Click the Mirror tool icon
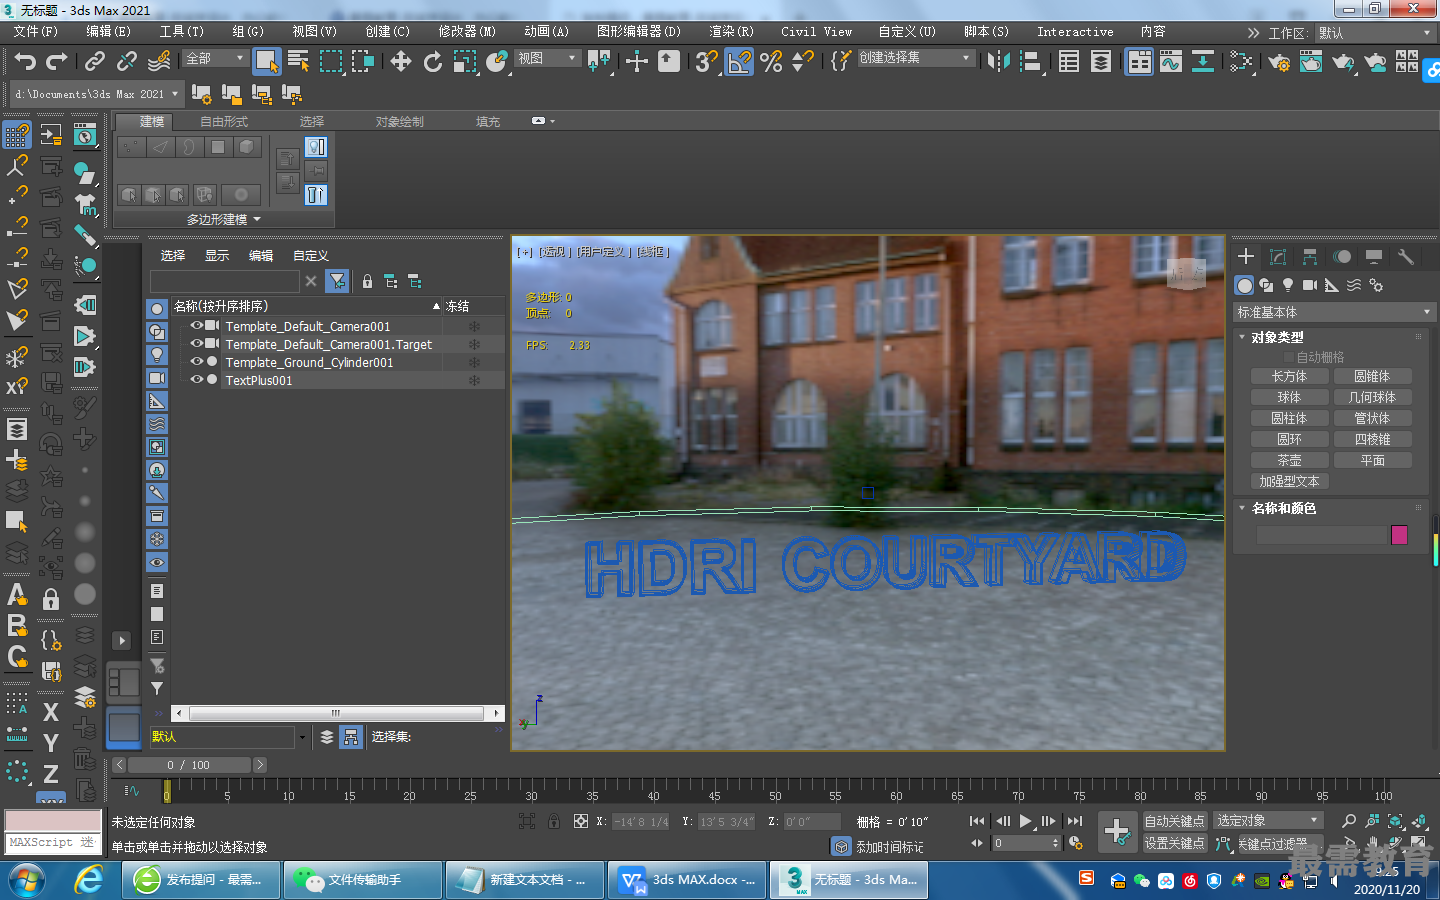 [x=998, y=61]
